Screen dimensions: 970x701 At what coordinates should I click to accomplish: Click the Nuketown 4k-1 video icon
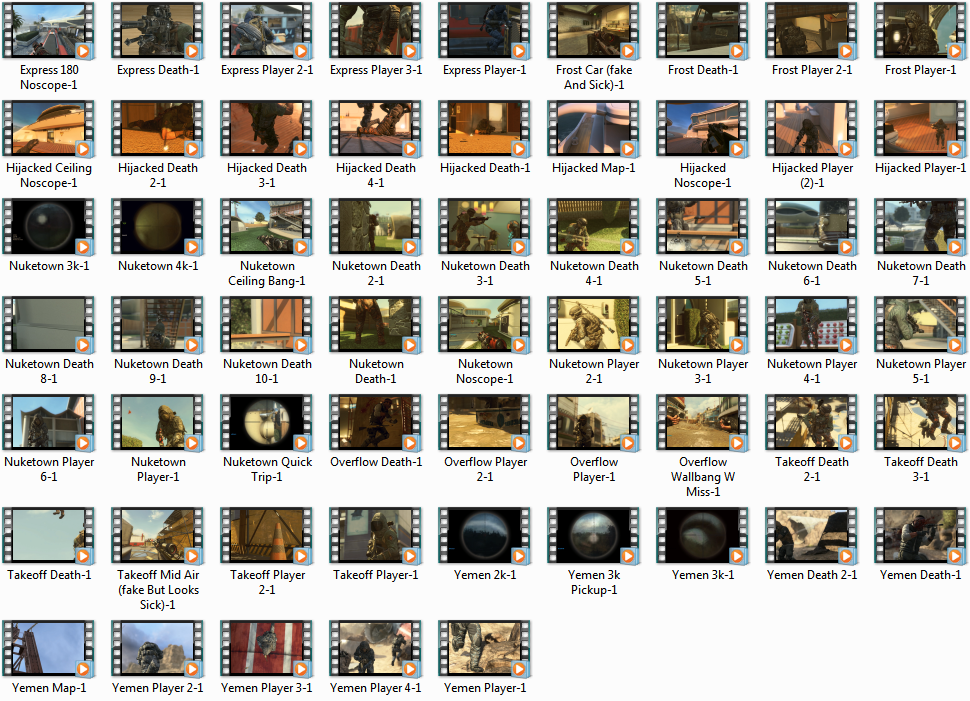click(158, 226)
